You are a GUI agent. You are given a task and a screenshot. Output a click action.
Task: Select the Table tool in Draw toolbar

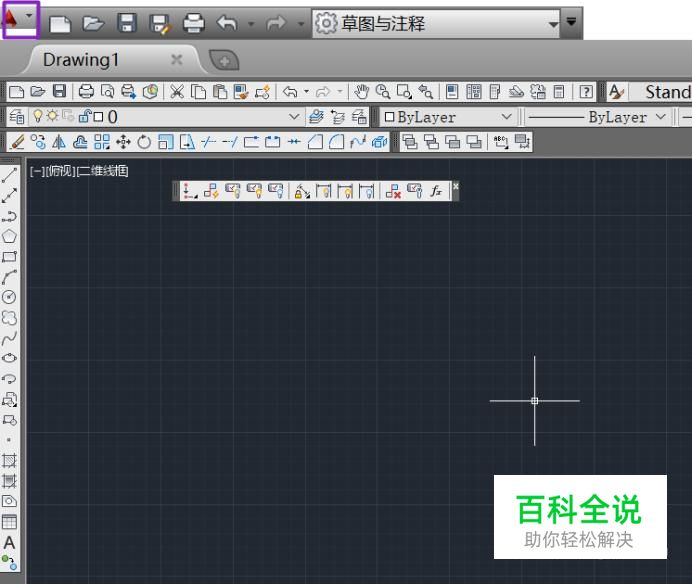(x=9, y=522)
